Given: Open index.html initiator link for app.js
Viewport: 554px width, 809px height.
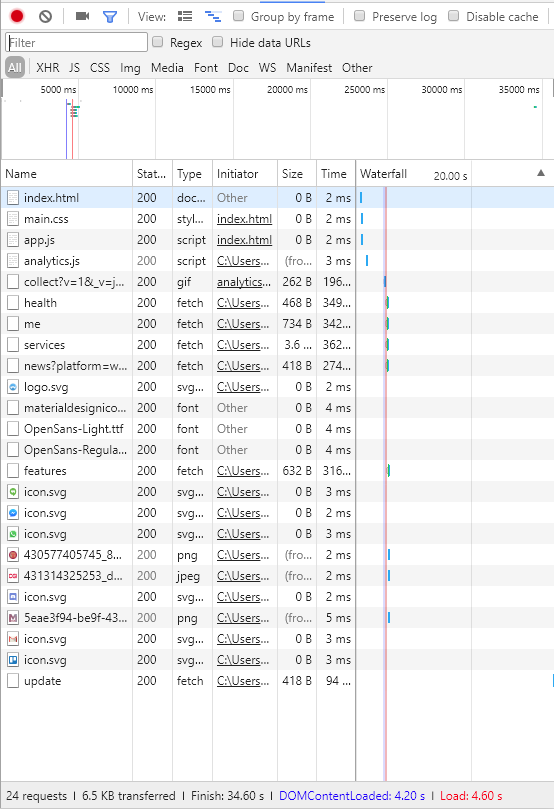Looking at the screenshot, I should (x=244, y=240).
